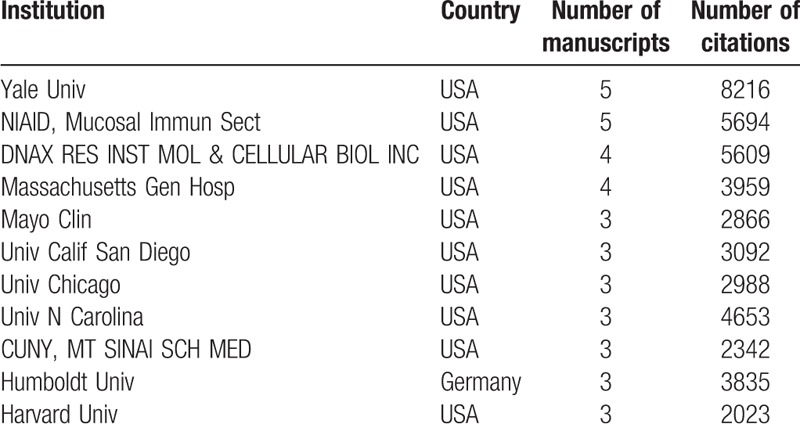Screen dimensions: 800x424
Task: Click citation value 5694
Action: tap(745, 122)
